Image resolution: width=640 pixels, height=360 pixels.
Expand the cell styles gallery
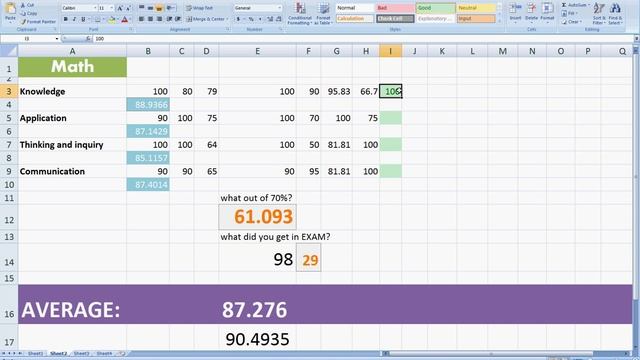[x=500, y=20]
